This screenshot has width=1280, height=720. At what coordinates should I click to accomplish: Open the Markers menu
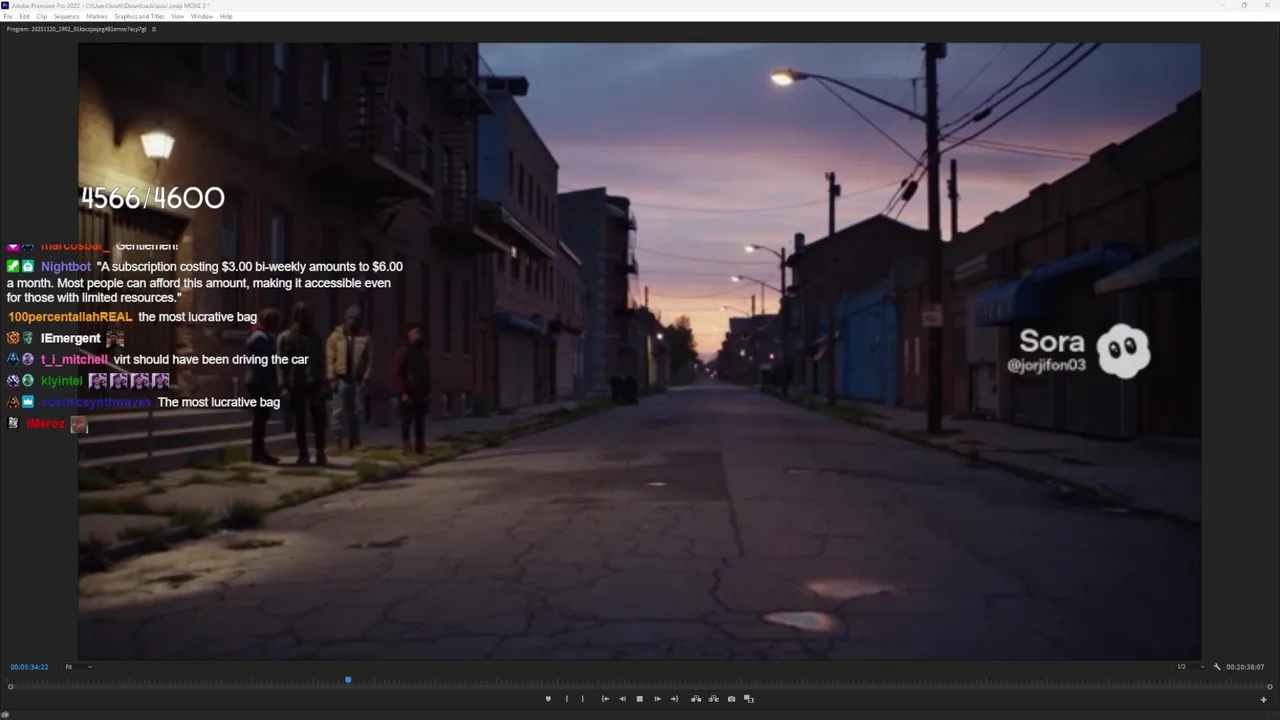(x=97, y=16)
